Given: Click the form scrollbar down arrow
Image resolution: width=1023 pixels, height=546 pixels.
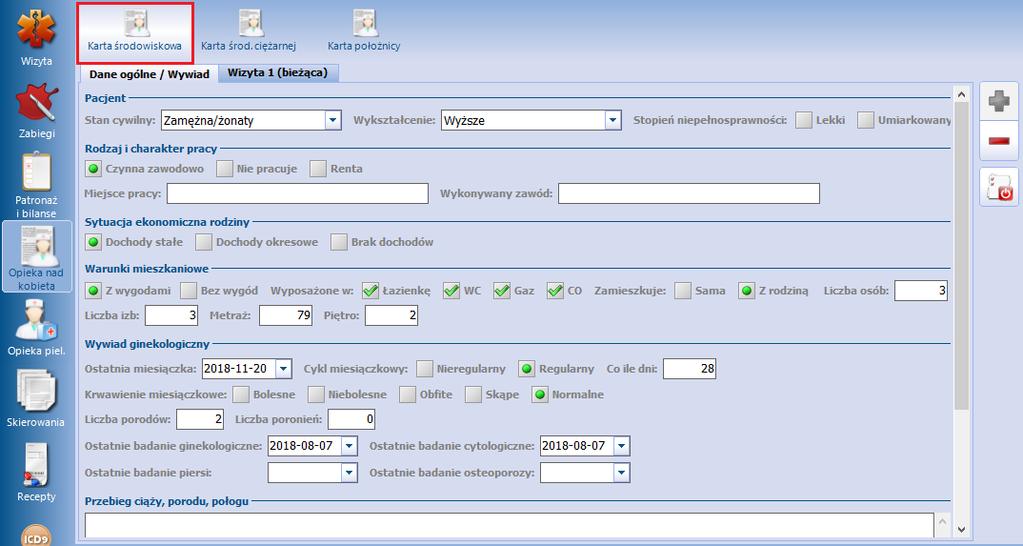Looking at the screenshot, I should coord(961,528).
